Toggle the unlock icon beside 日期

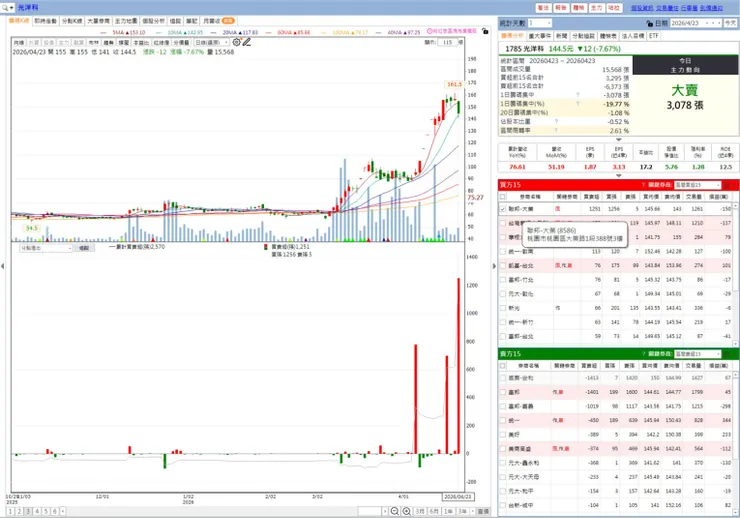[x=649, y=23]
